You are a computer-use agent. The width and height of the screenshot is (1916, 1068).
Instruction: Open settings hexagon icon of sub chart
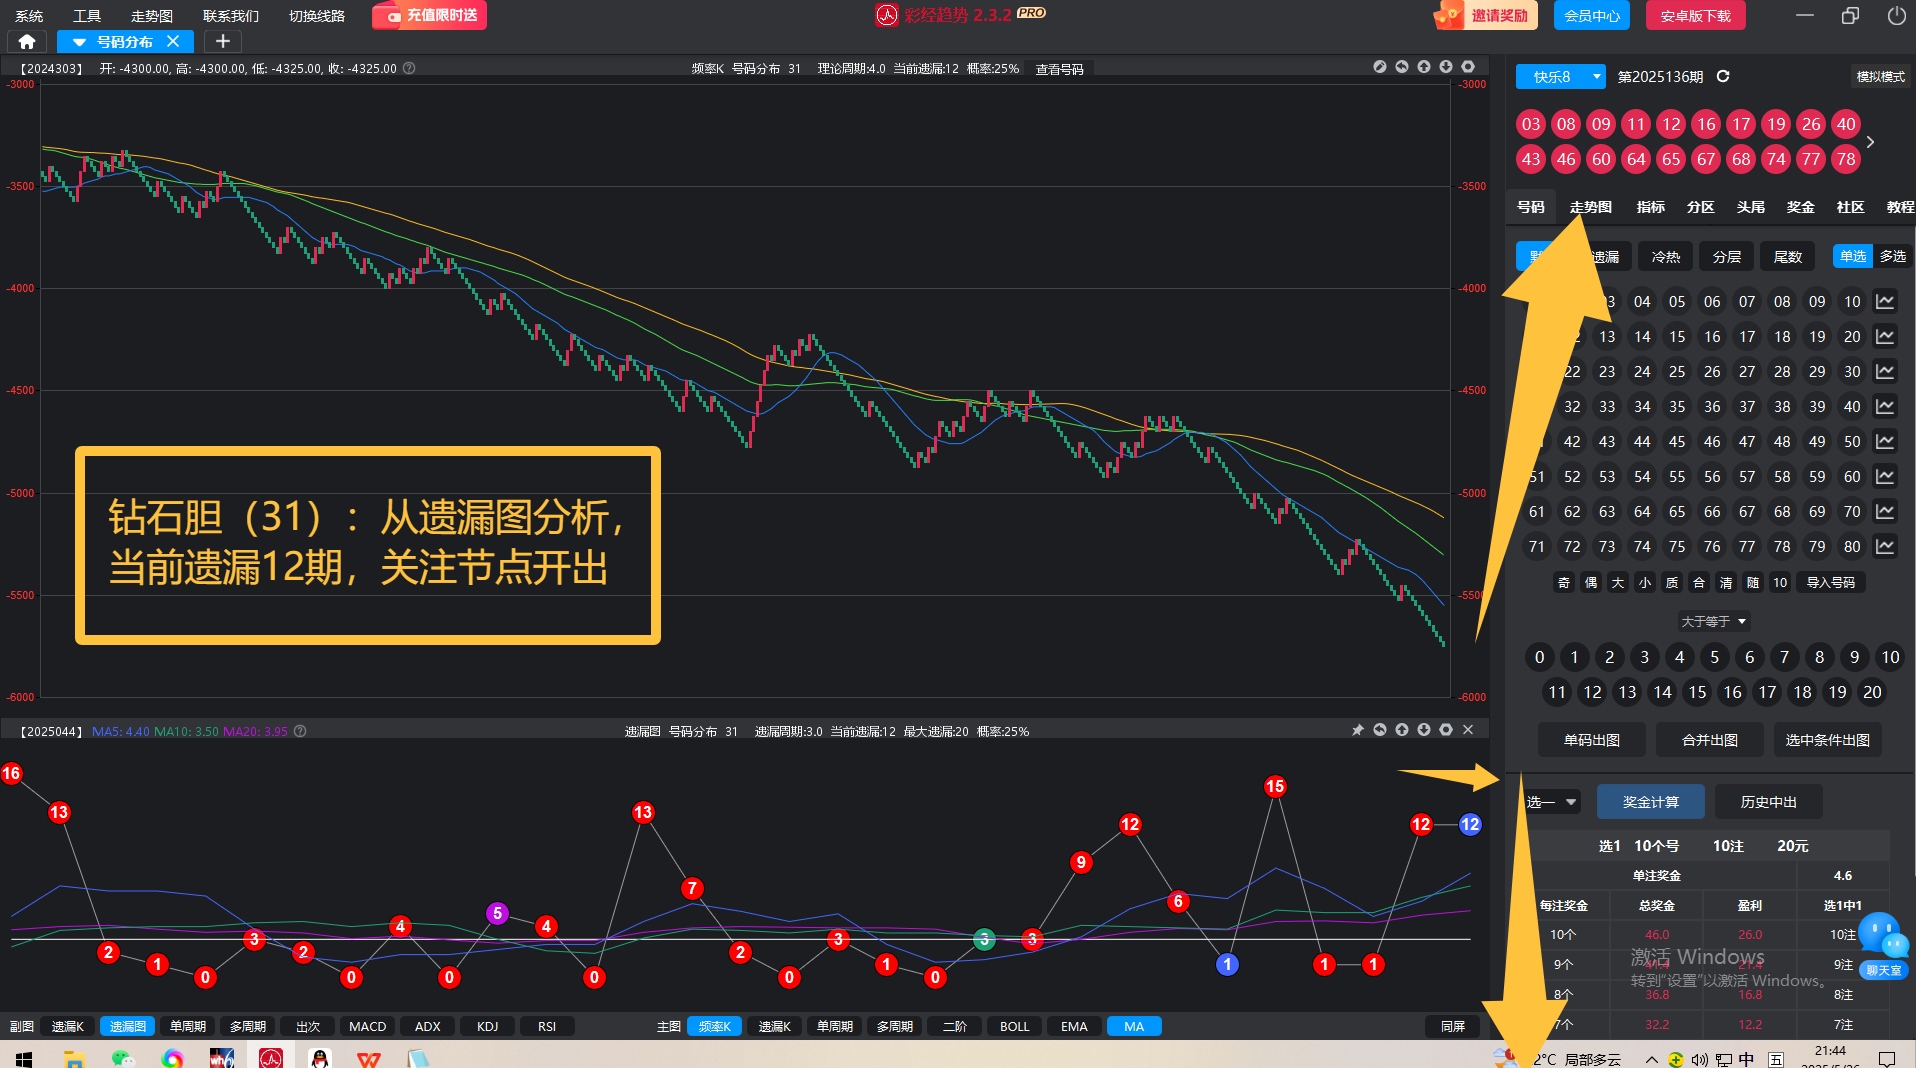point(1446,730)
